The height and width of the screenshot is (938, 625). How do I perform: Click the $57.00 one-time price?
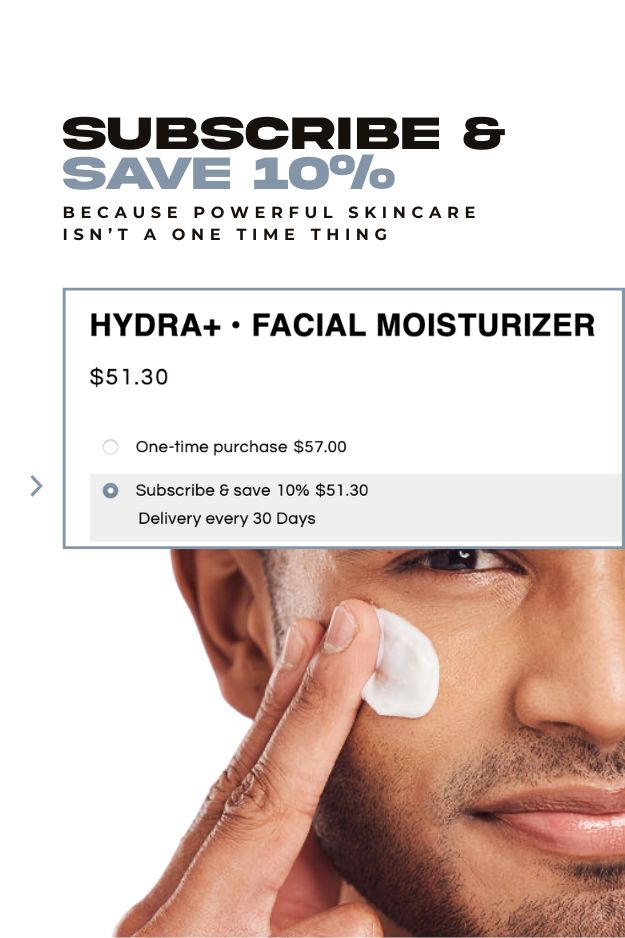[x=320, y=447]
